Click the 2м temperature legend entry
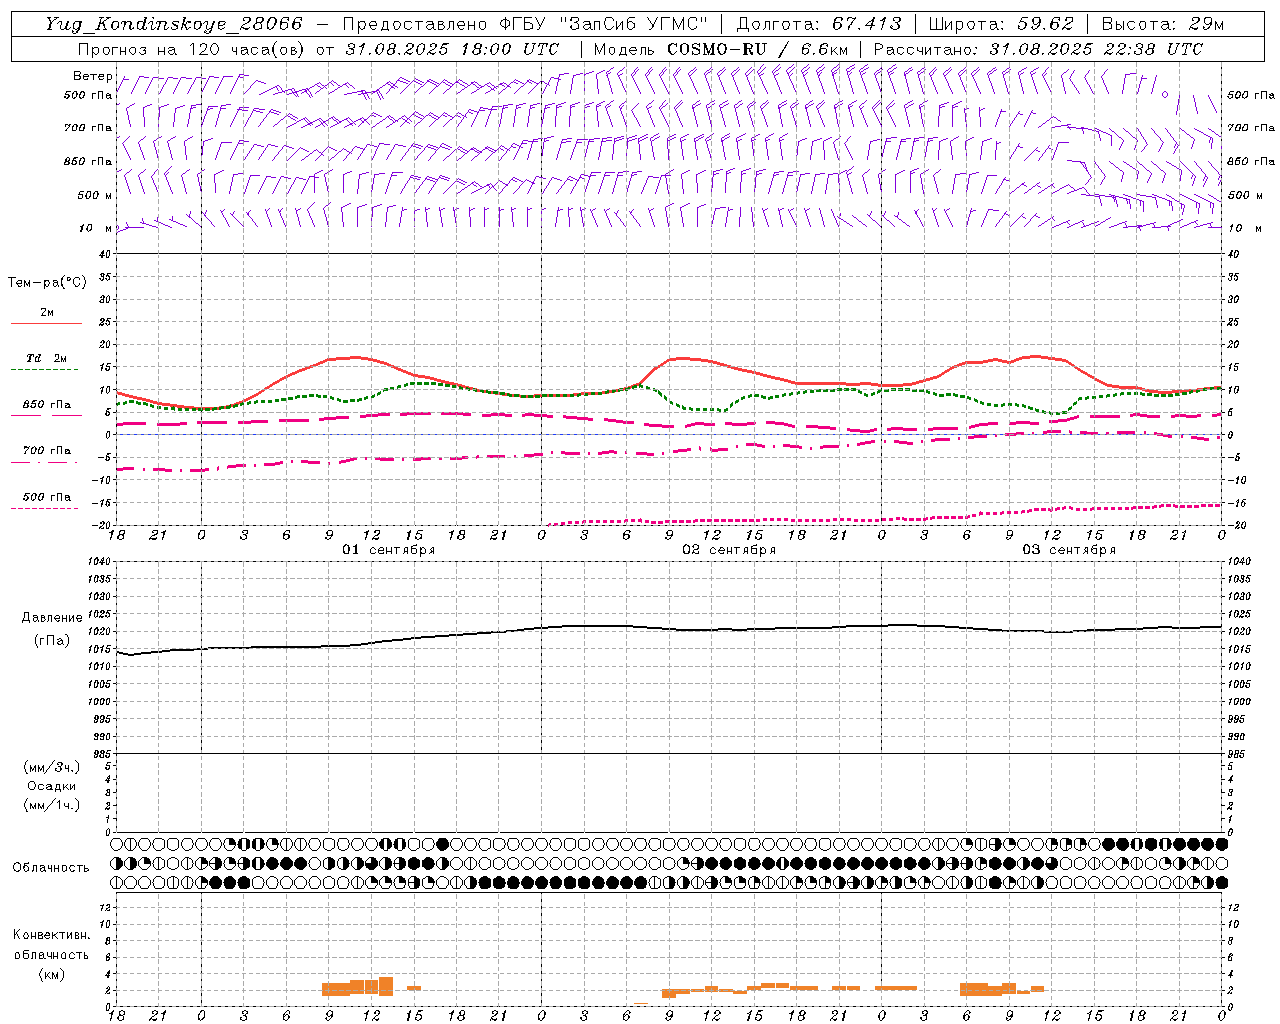Image resolution: width=1280 pixels, height=1024 pixels. pyautogui.click(x=47, y=312)
